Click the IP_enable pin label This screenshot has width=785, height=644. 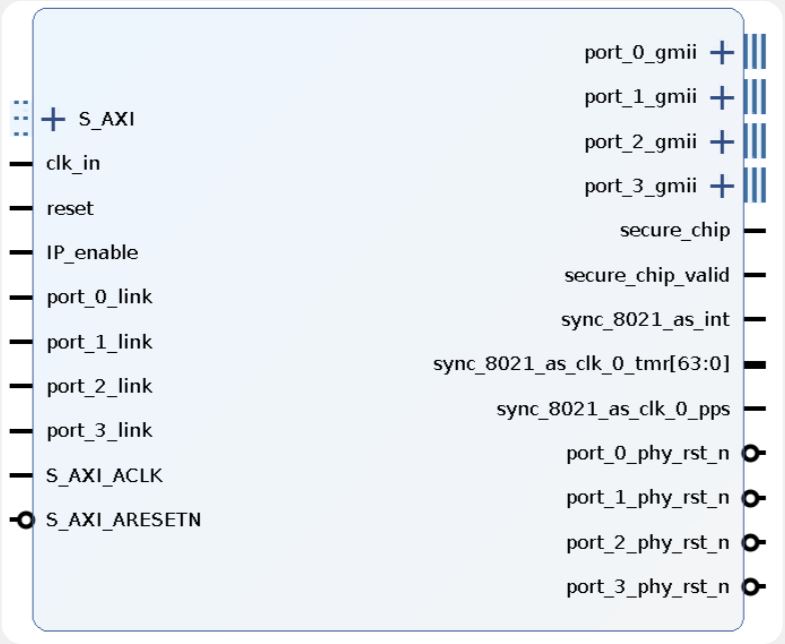pos(92,253)
